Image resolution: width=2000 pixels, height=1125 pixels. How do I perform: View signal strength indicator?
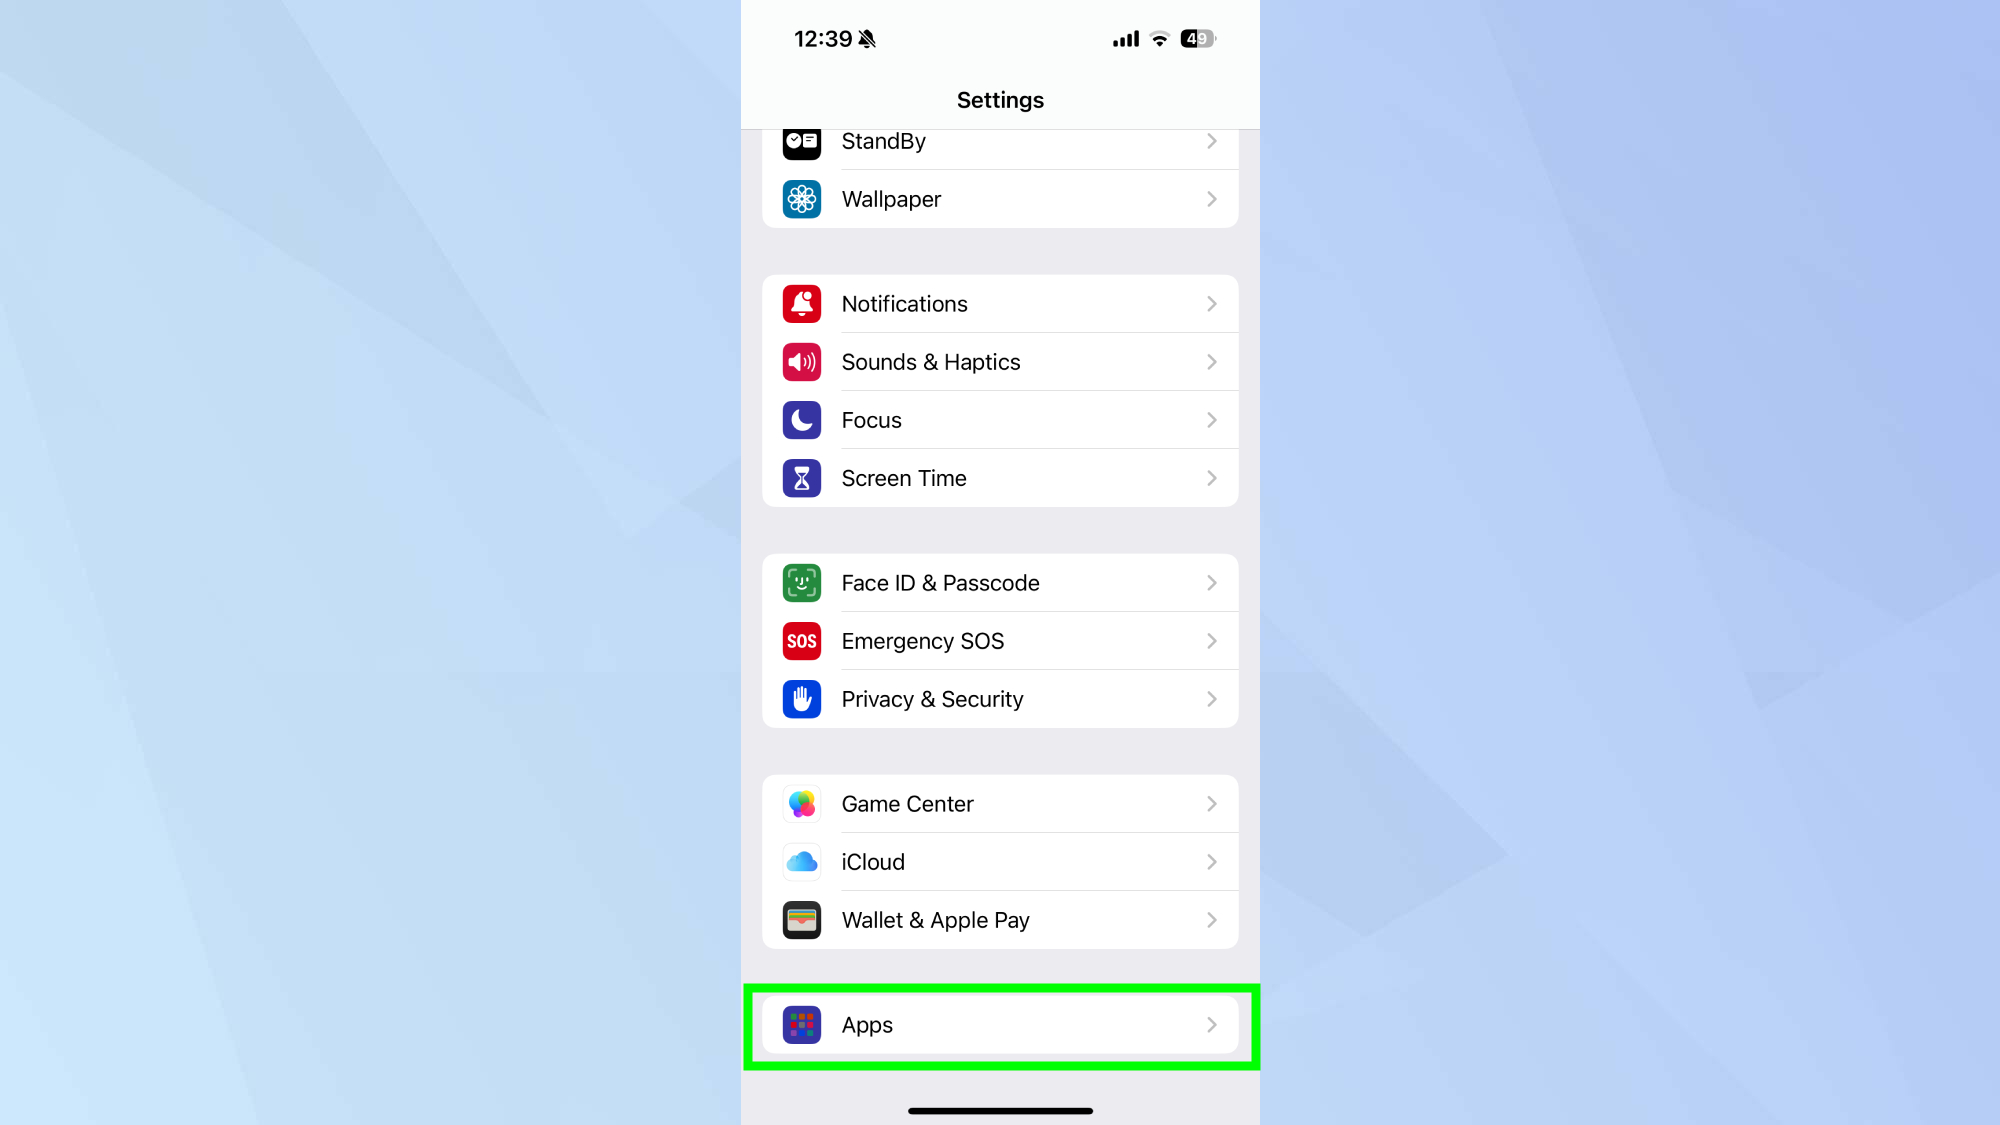tap(1124, 38)
